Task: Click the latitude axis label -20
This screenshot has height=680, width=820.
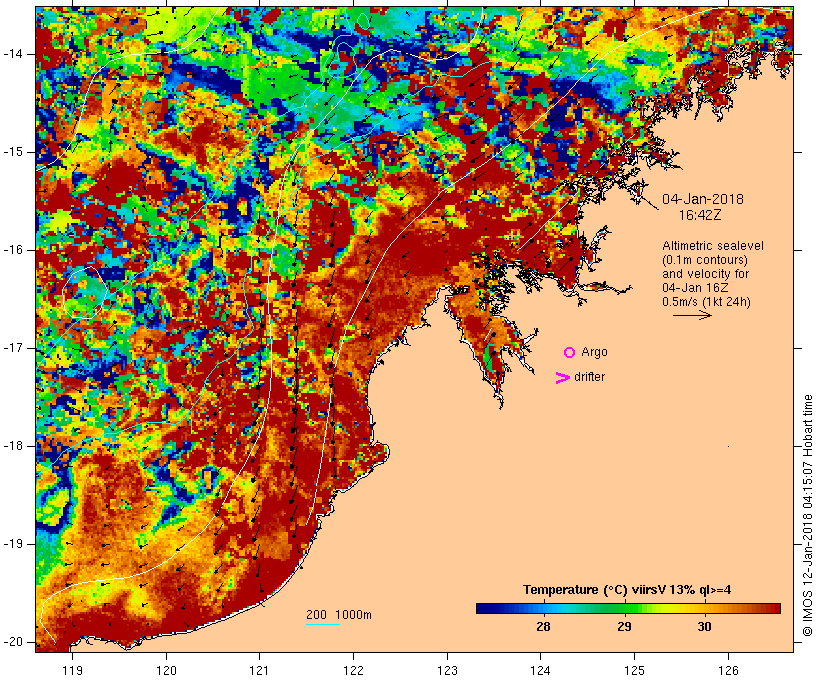Action: [13, 642]
